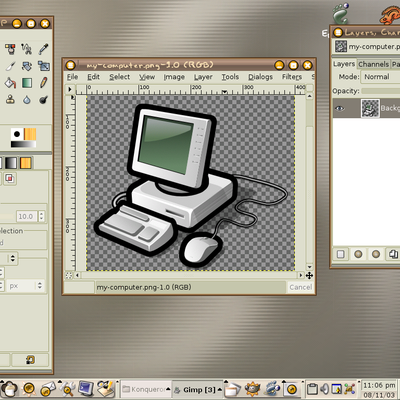Click status text 'my-computer.png-1.0 (RGB)'
The width and height of the screenshot is (400, 400).
tap(144, 287)
